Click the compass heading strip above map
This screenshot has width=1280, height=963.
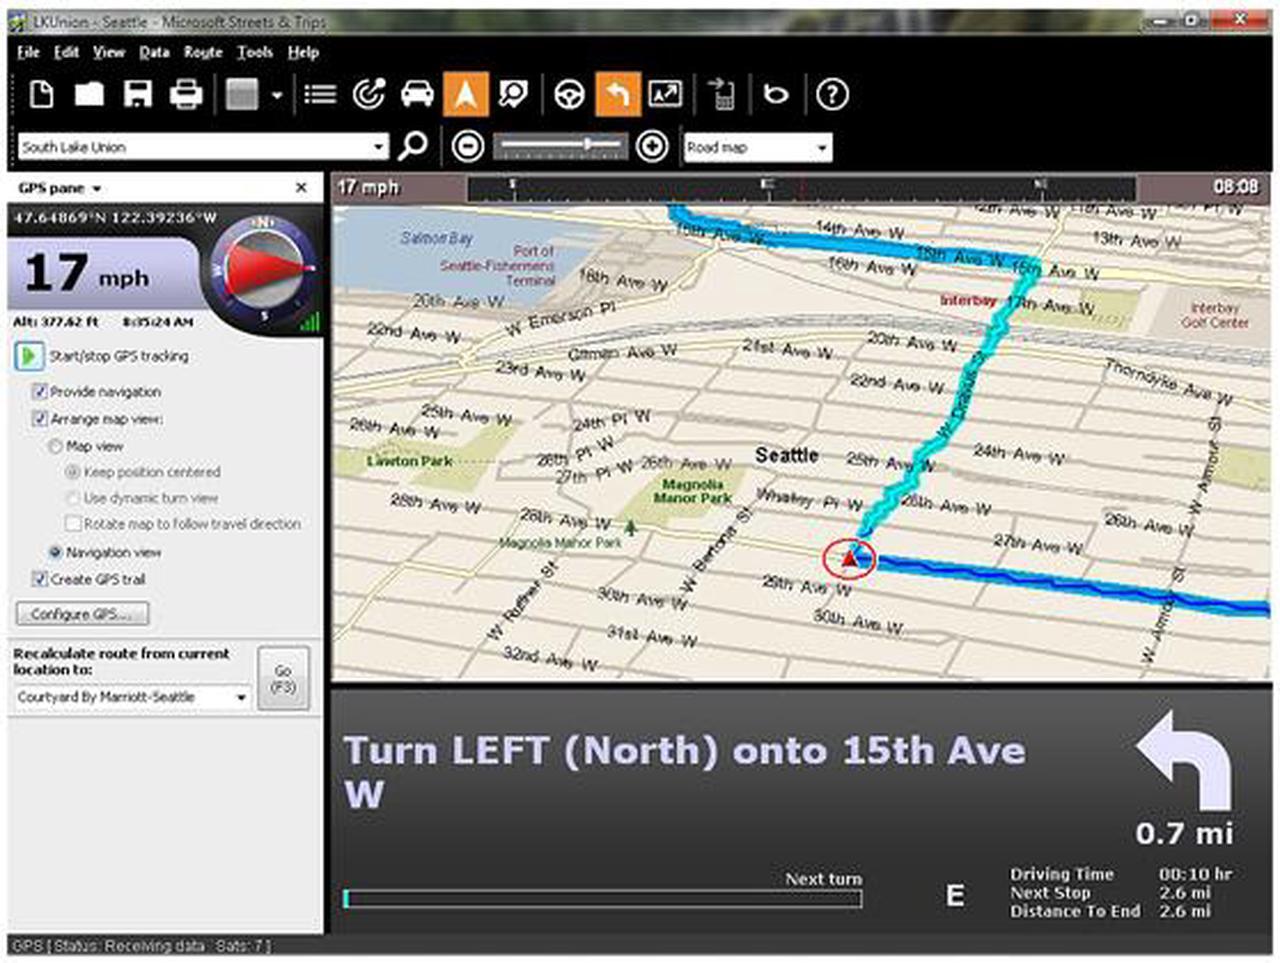click(x=800, y=188)
